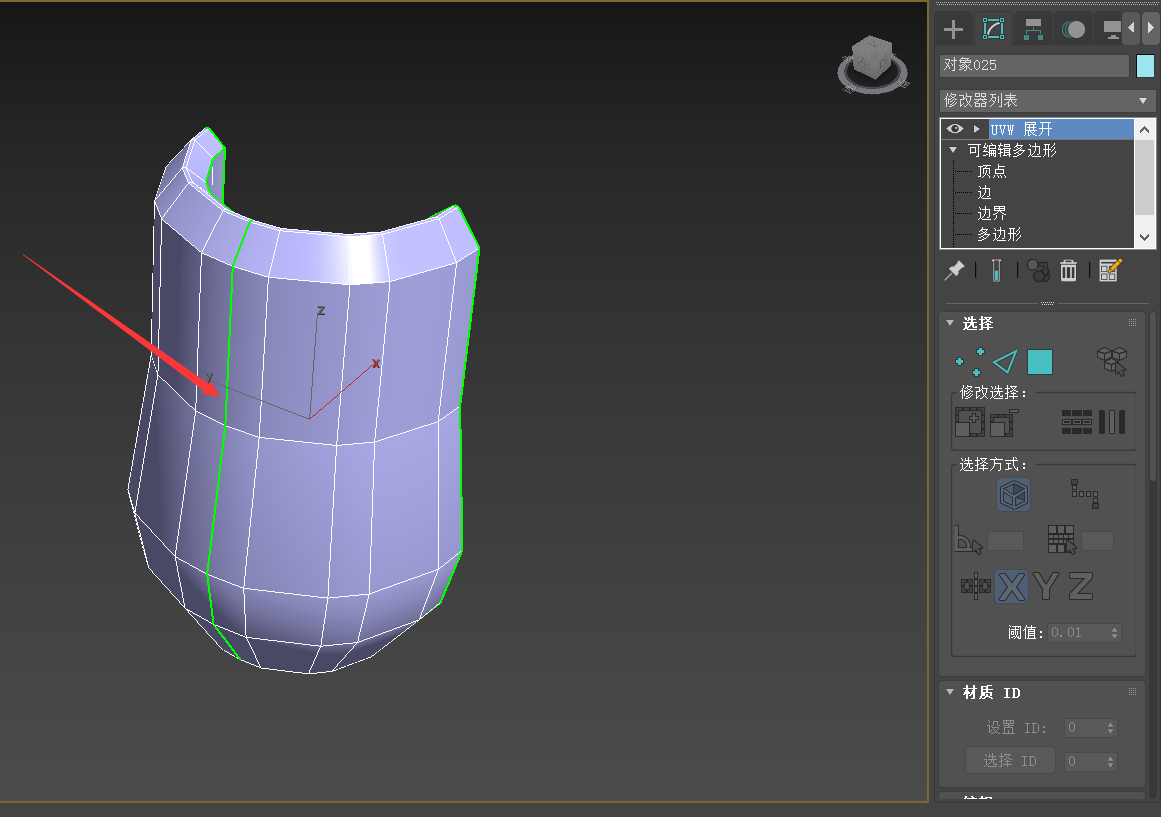Click the 阈值 threshold spinner arrows
Screen dimensions: 1161x817
coord(1114,633)
